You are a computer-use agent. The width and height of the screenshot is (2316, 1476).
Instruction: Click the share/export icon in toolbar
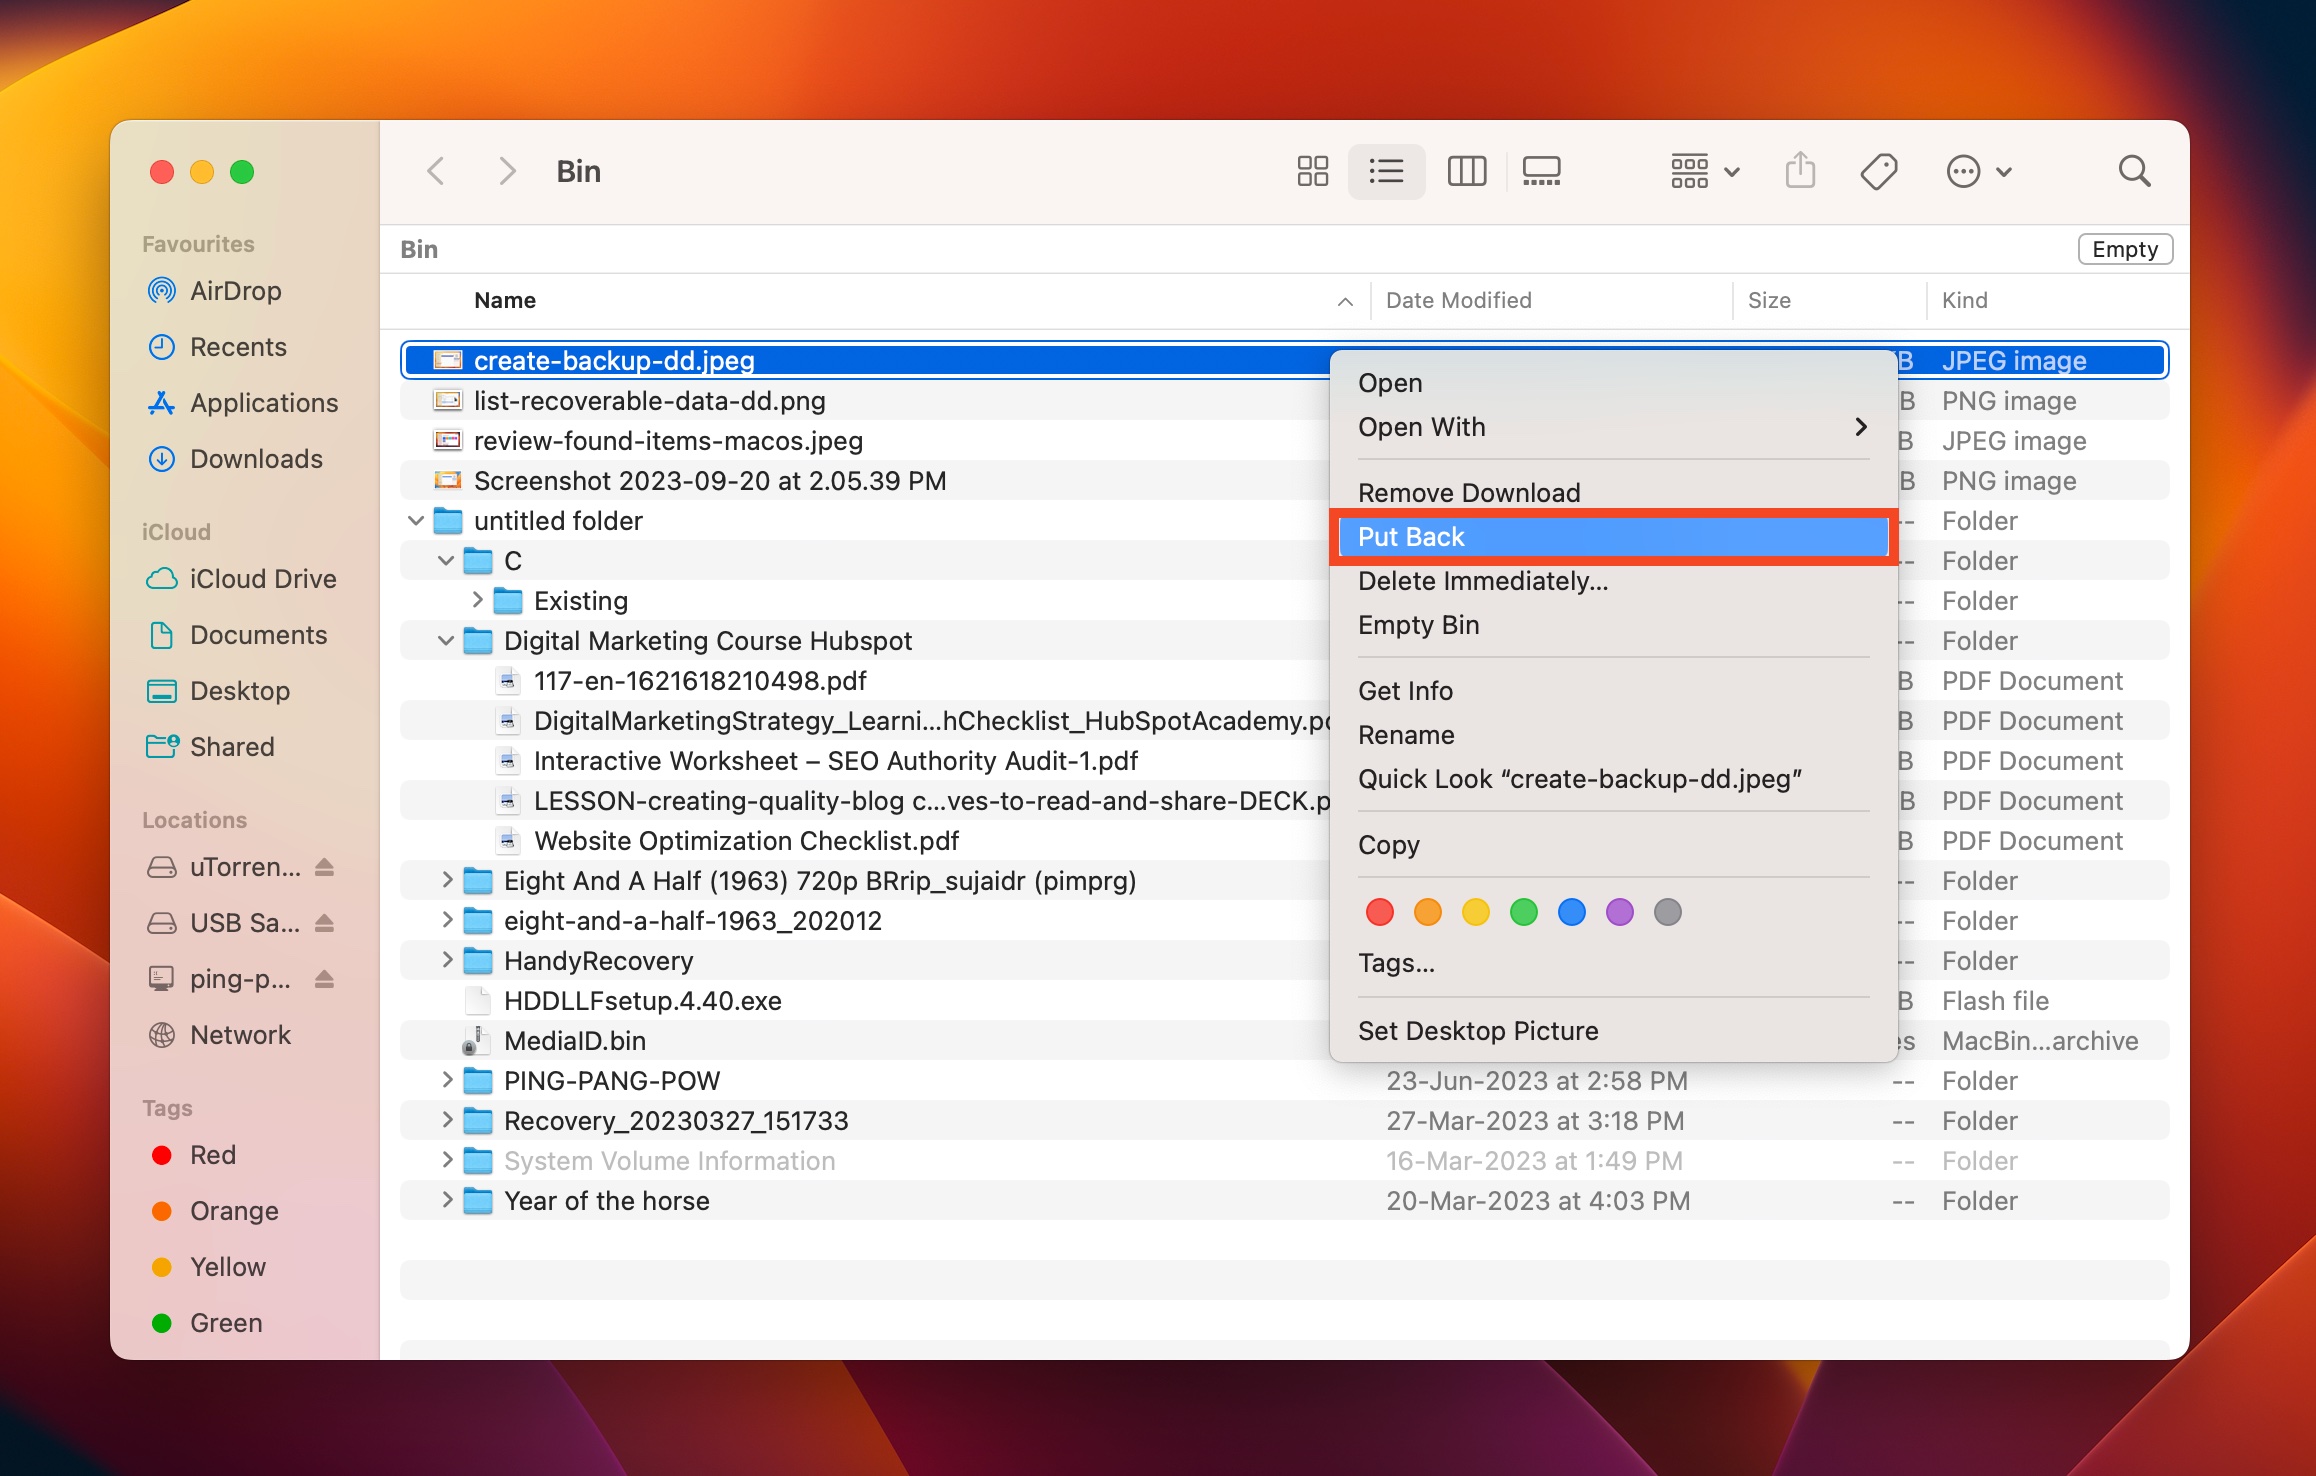click(x=1799, y=169)
